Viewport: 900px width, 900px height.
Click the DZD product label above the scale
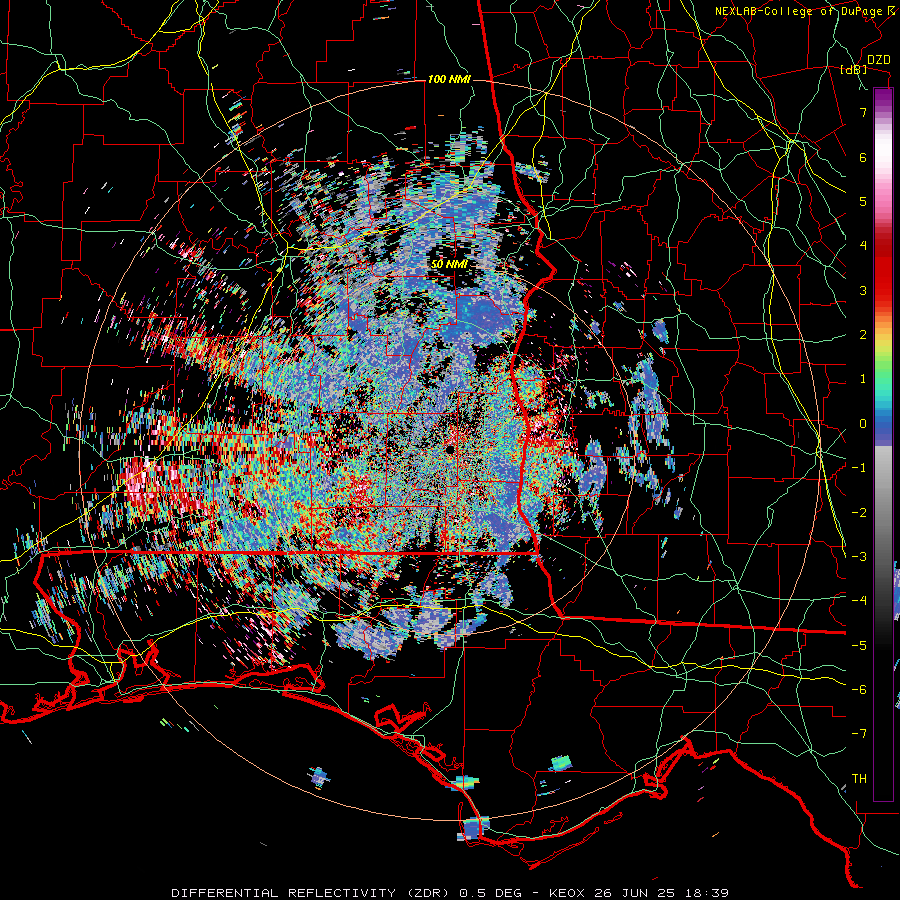(x=878, y=60)
